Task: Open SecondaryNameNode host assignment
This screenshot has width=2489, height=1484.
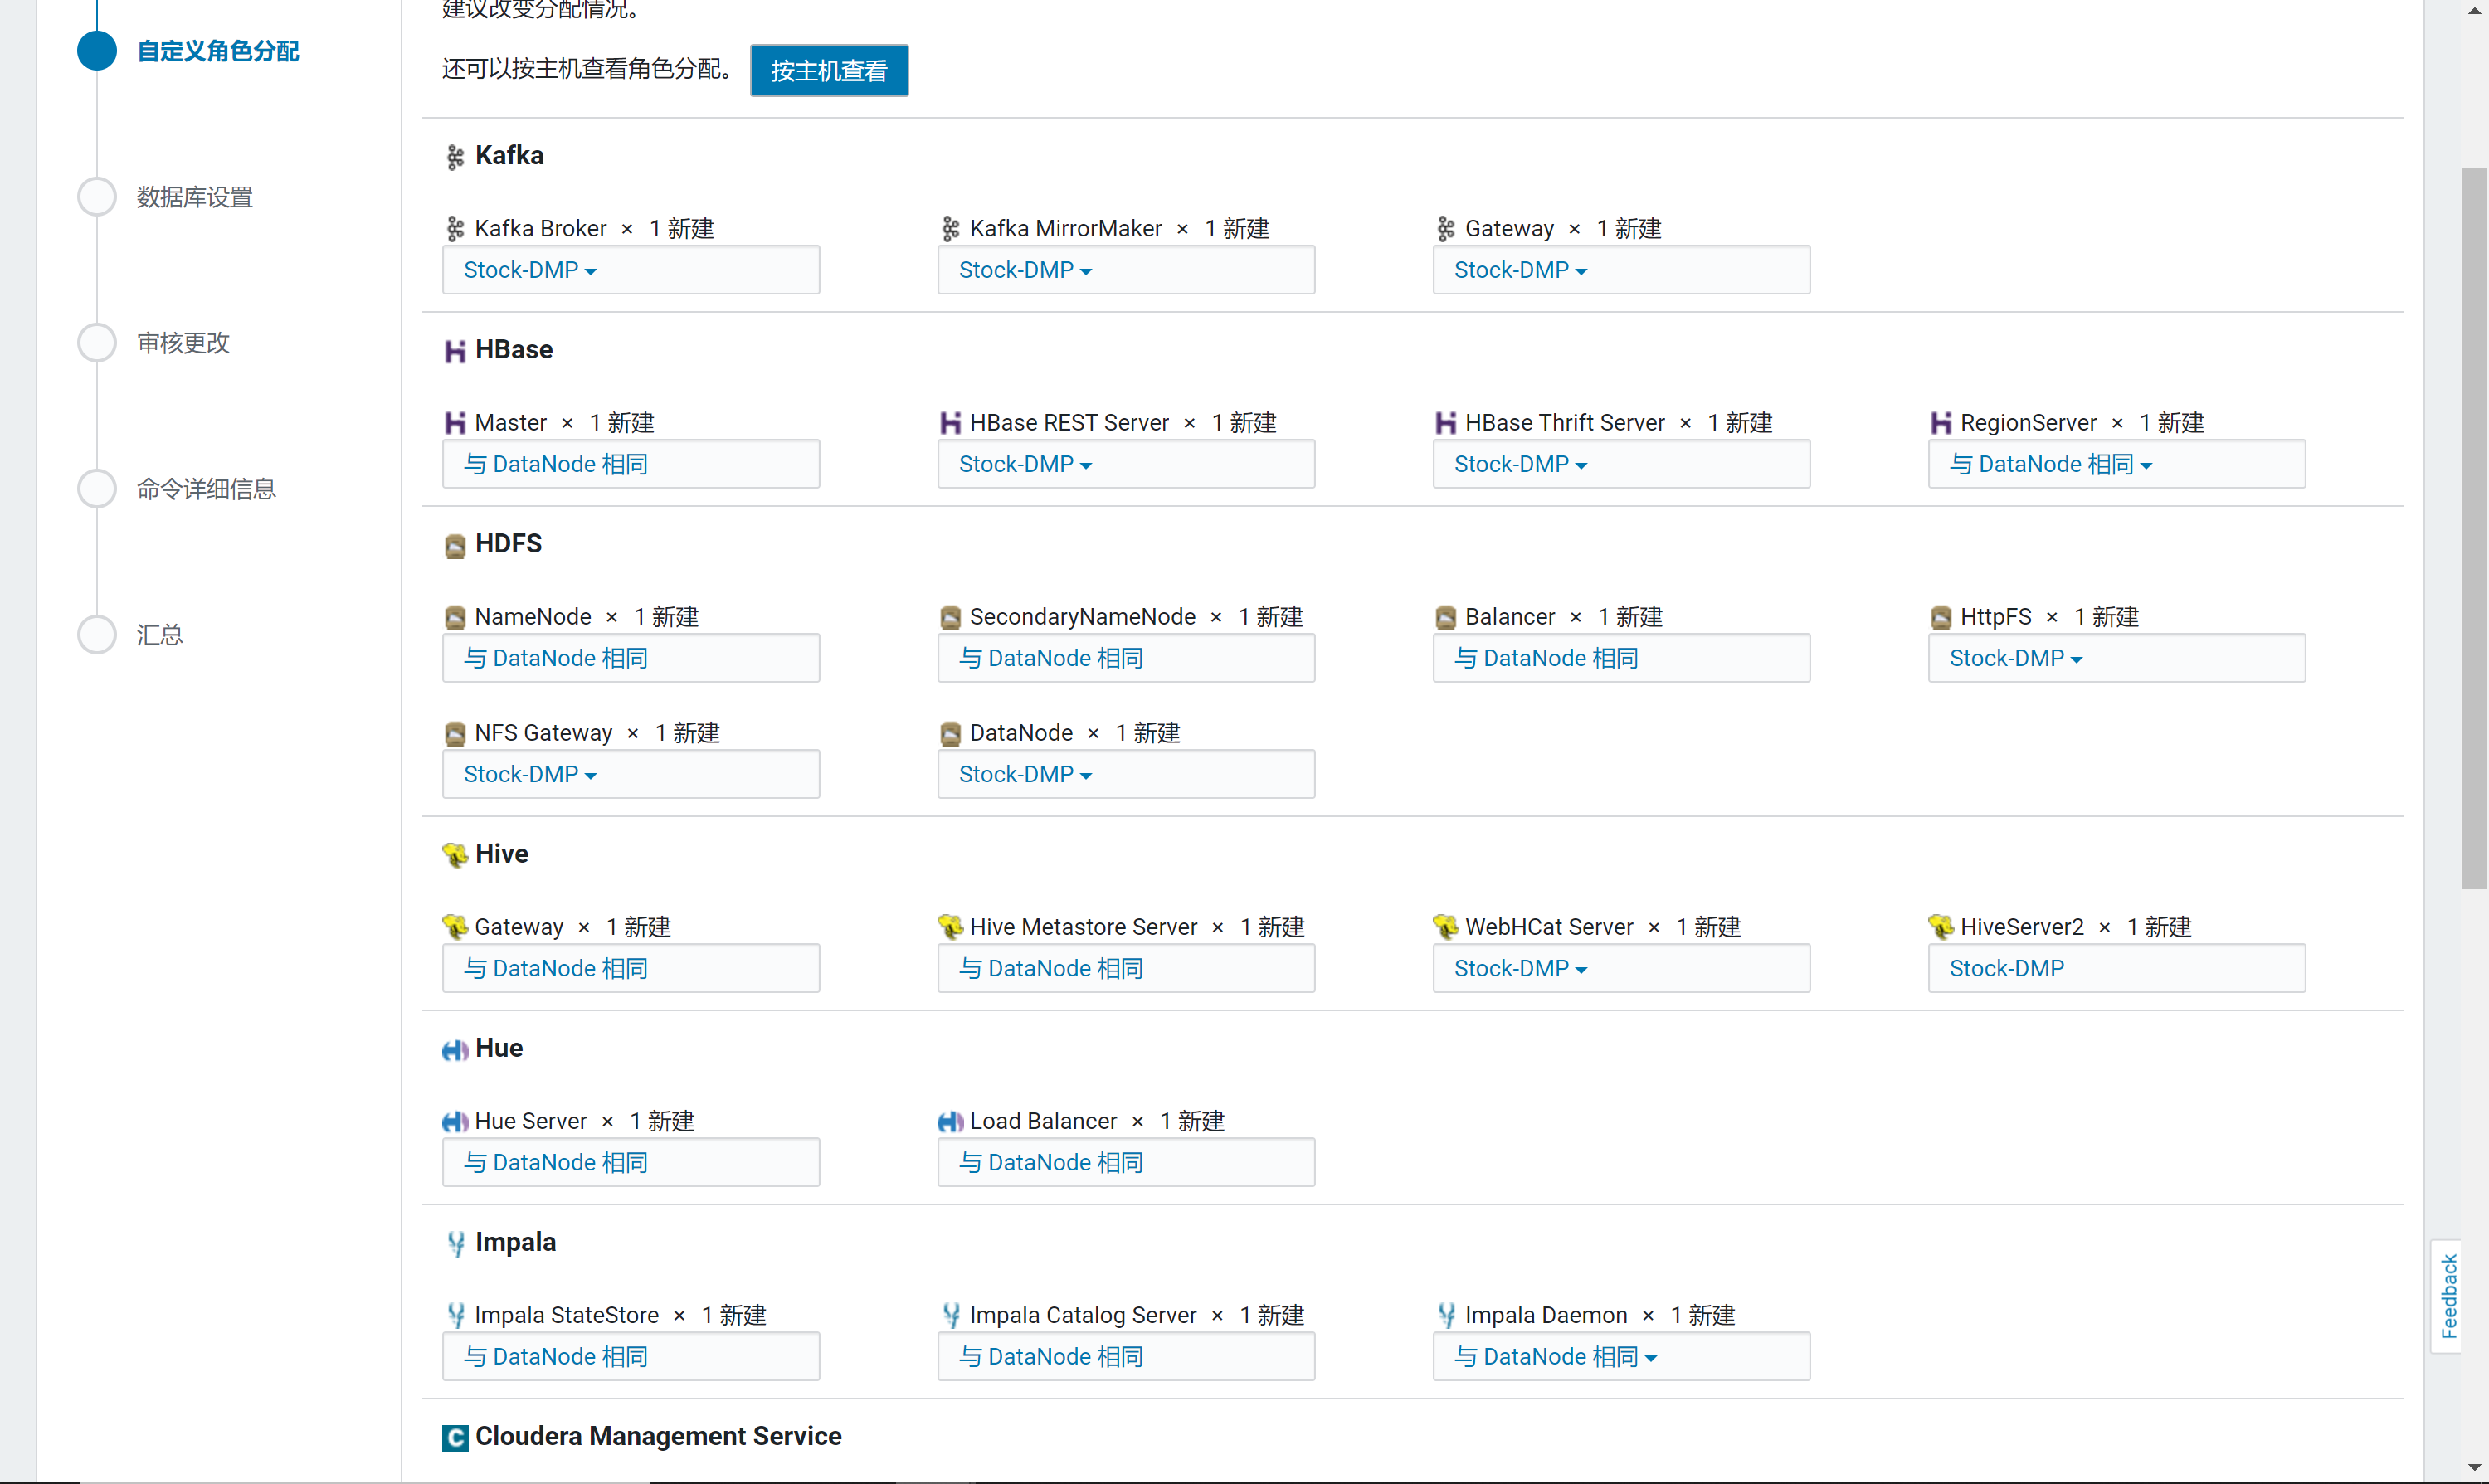Action: (x=1126, y=658)
